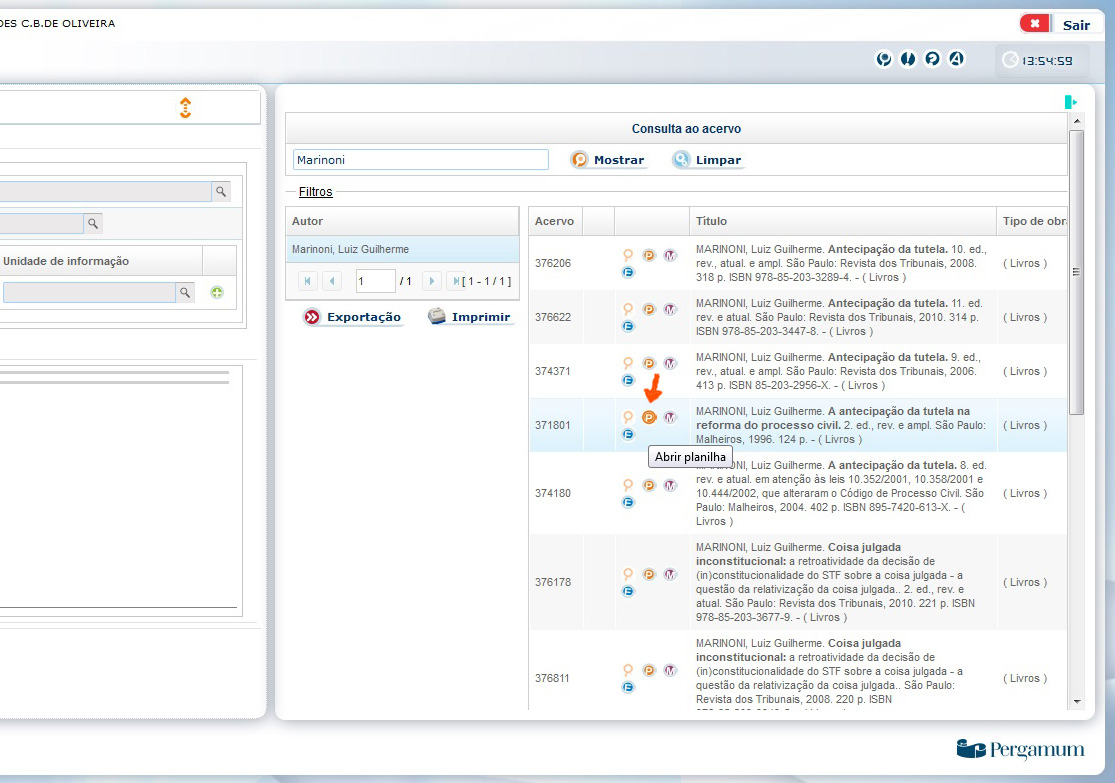Click blue E icon in row 376622
The width and height of the screenshot is (1115, 783).
click(x=628, y=326)
